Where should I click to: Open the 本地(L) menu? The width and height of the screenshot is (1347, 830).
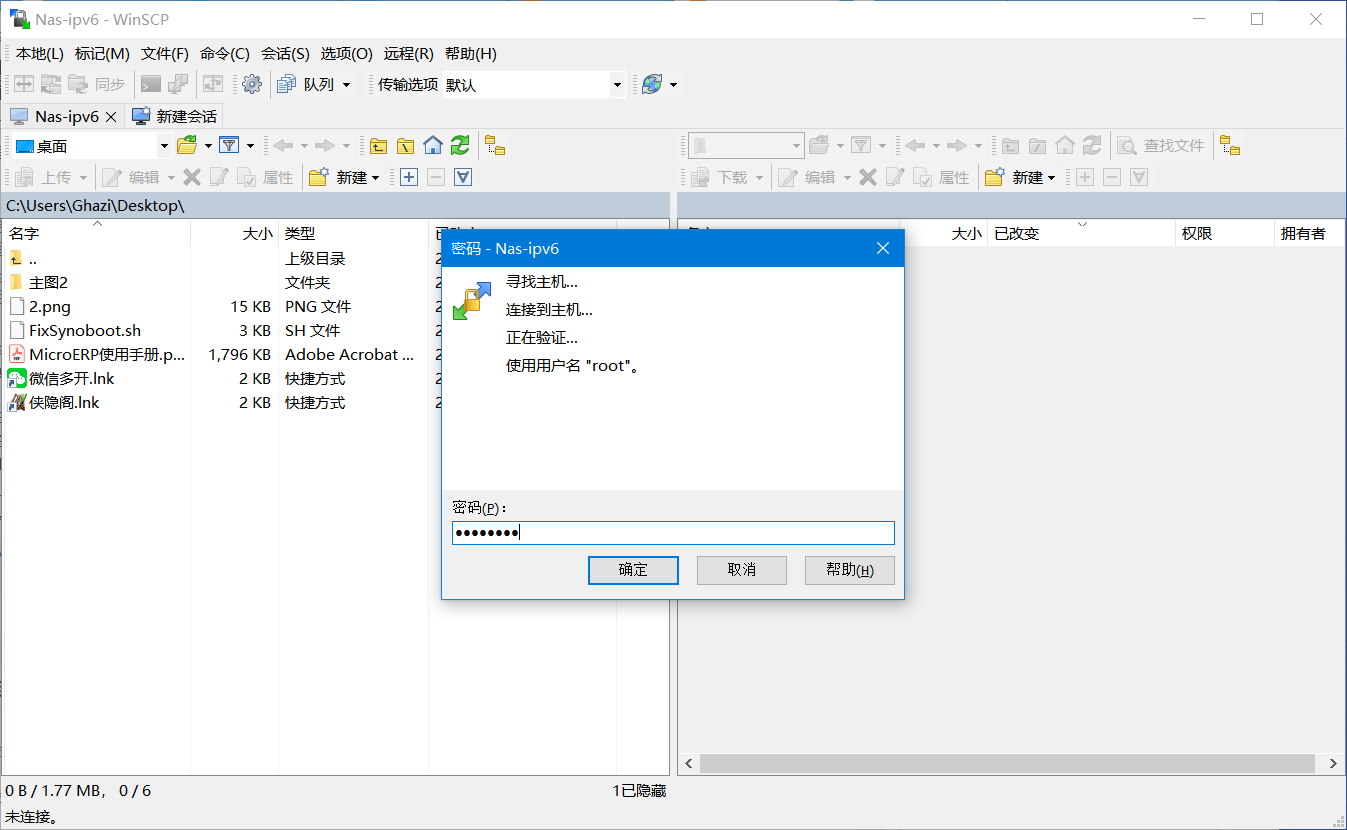39,54
